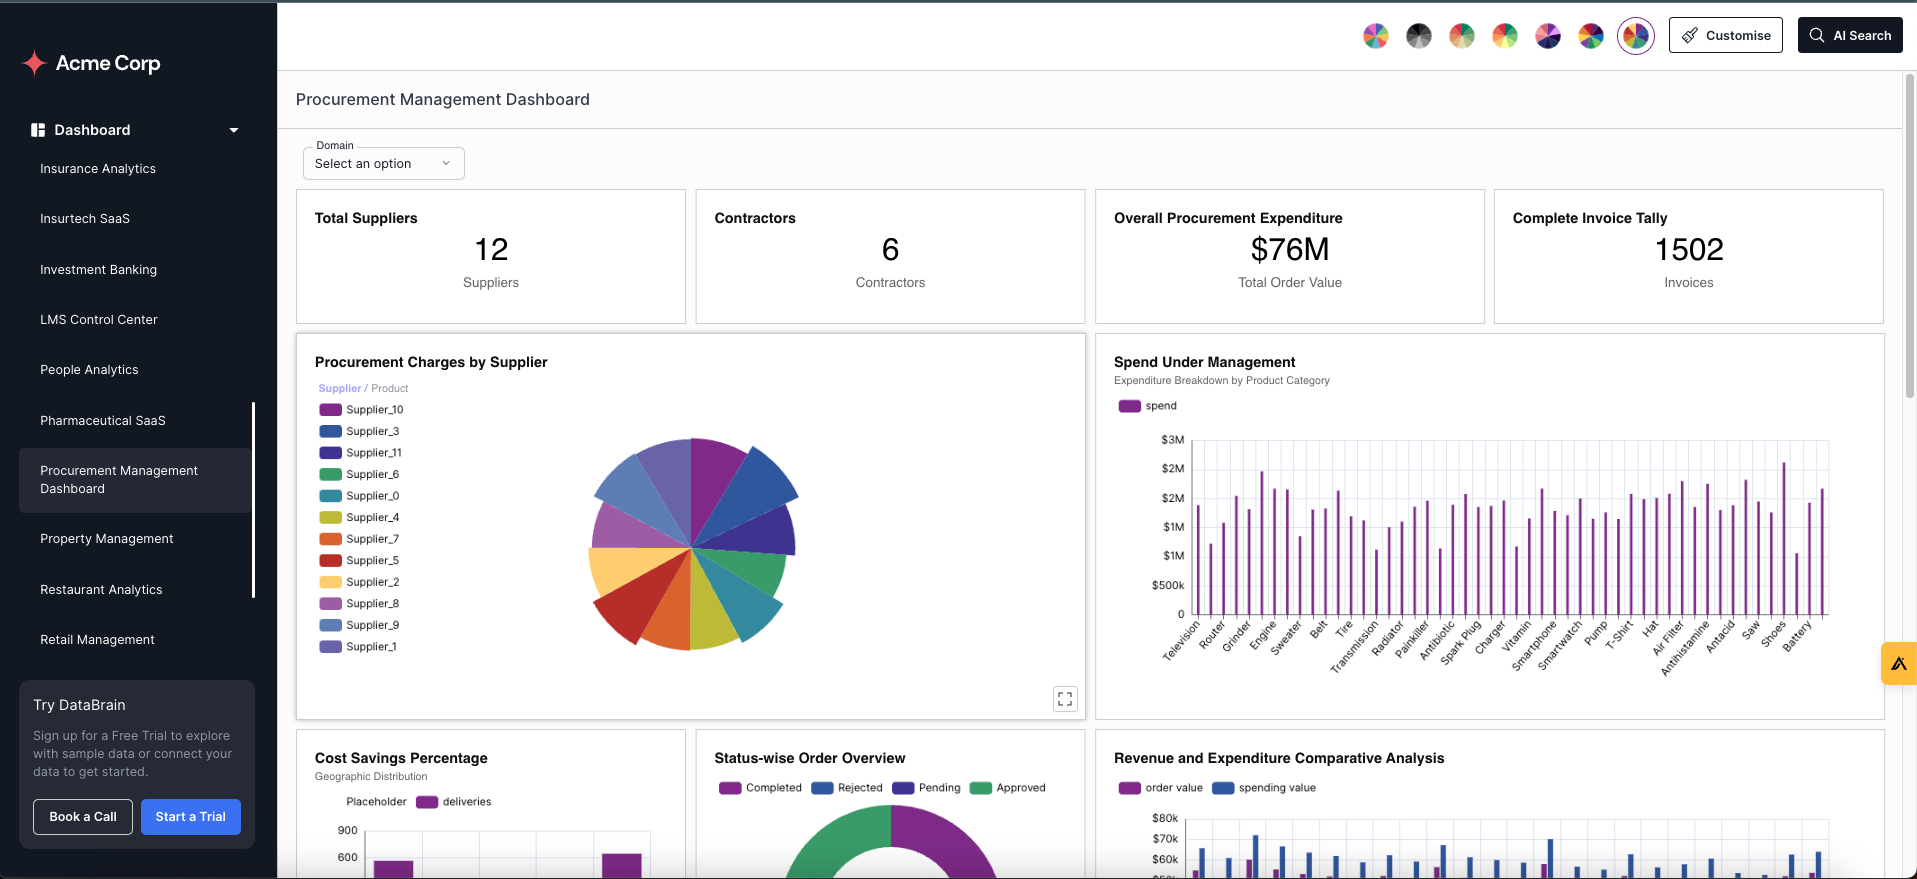Collapse the Dashboard menu caret
This screenshot has width=1917, height=879.
(x=234, y=130)
